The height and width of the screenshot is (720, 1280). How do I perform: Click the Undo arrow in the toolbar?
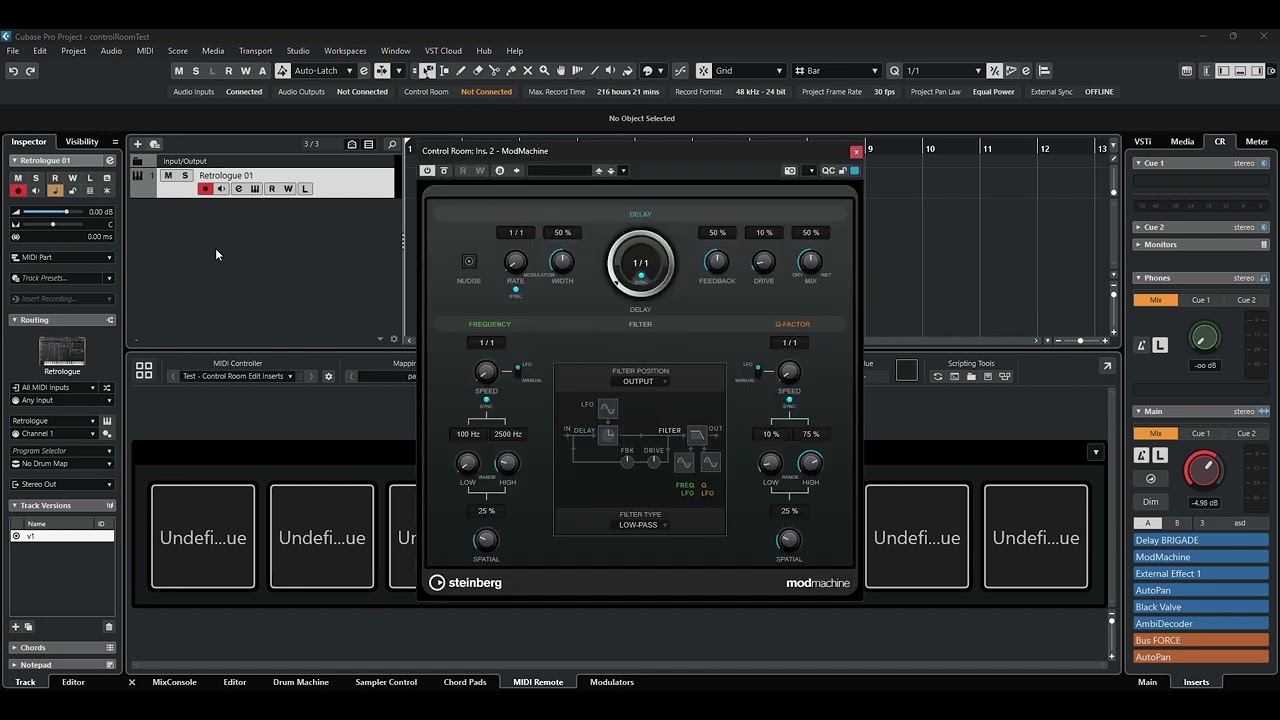[x=13, y=71]
